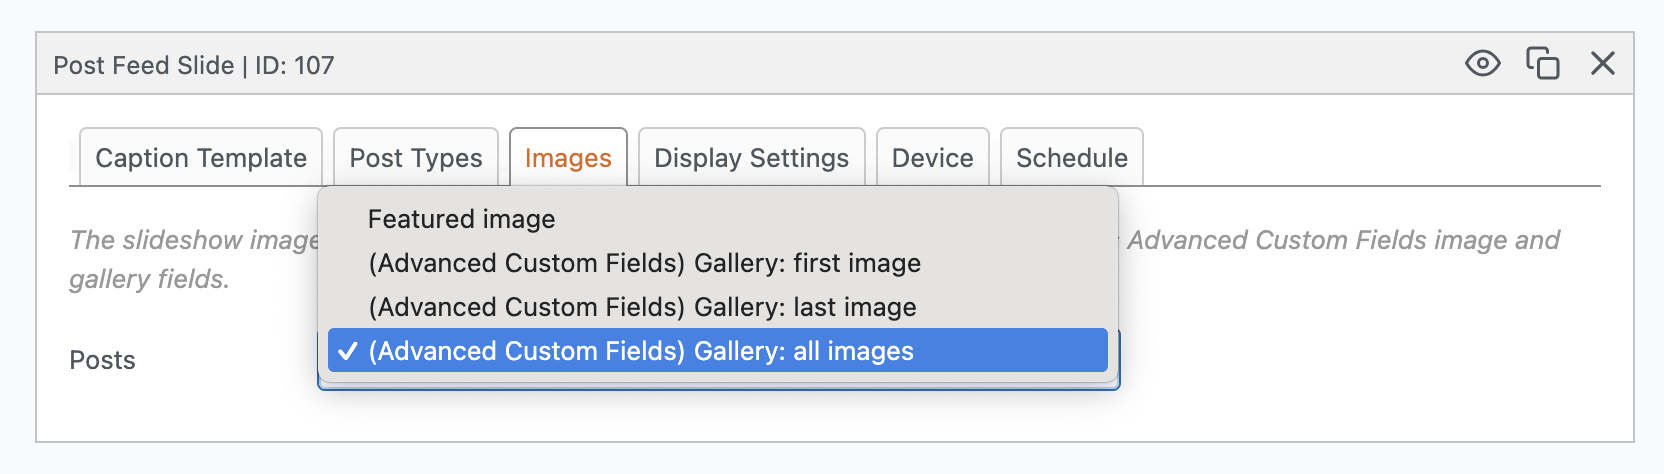The height and width of the screenshot is (474, 1664).
Task: Duplicate this slide using the copy icon
Action: click(1542, 64)
